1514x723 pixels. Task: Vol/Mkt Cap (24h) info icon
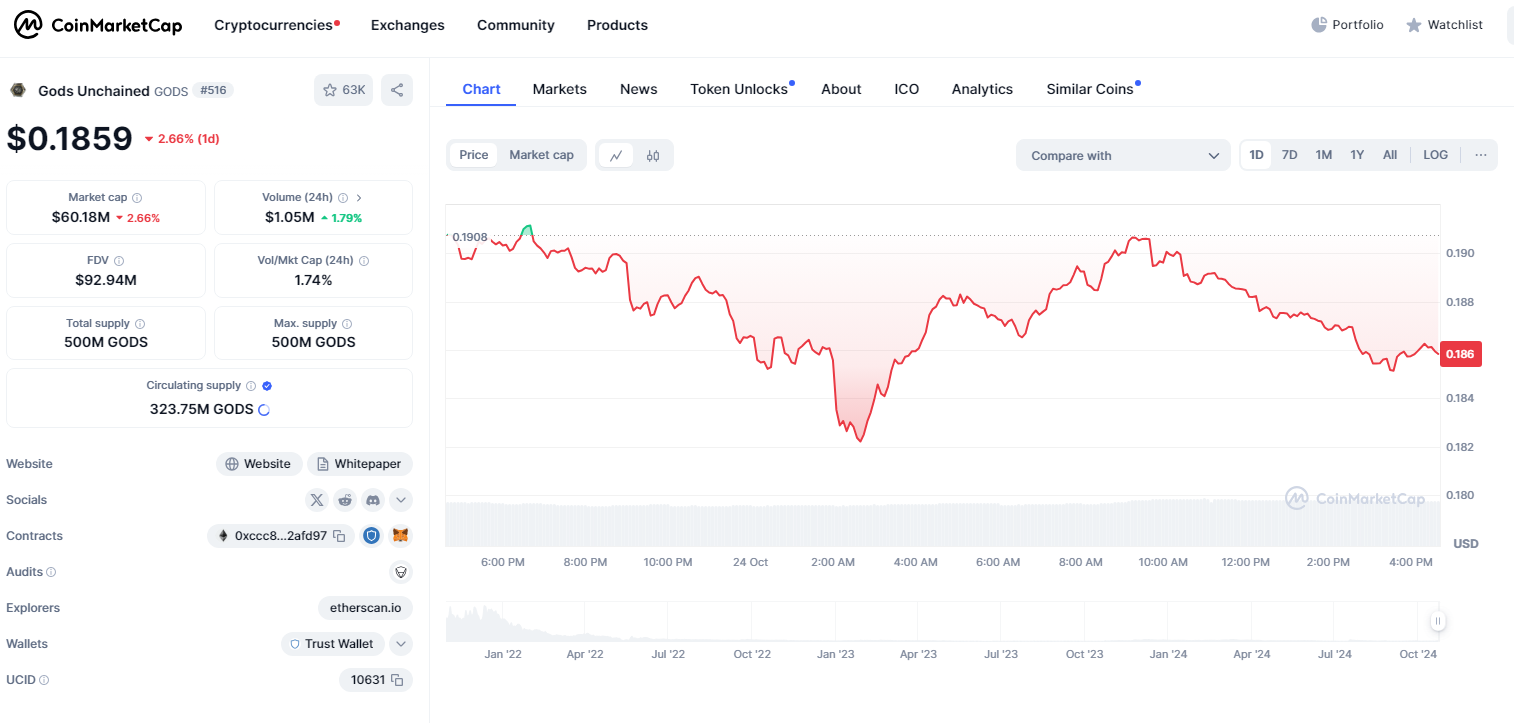pos(364,261)
